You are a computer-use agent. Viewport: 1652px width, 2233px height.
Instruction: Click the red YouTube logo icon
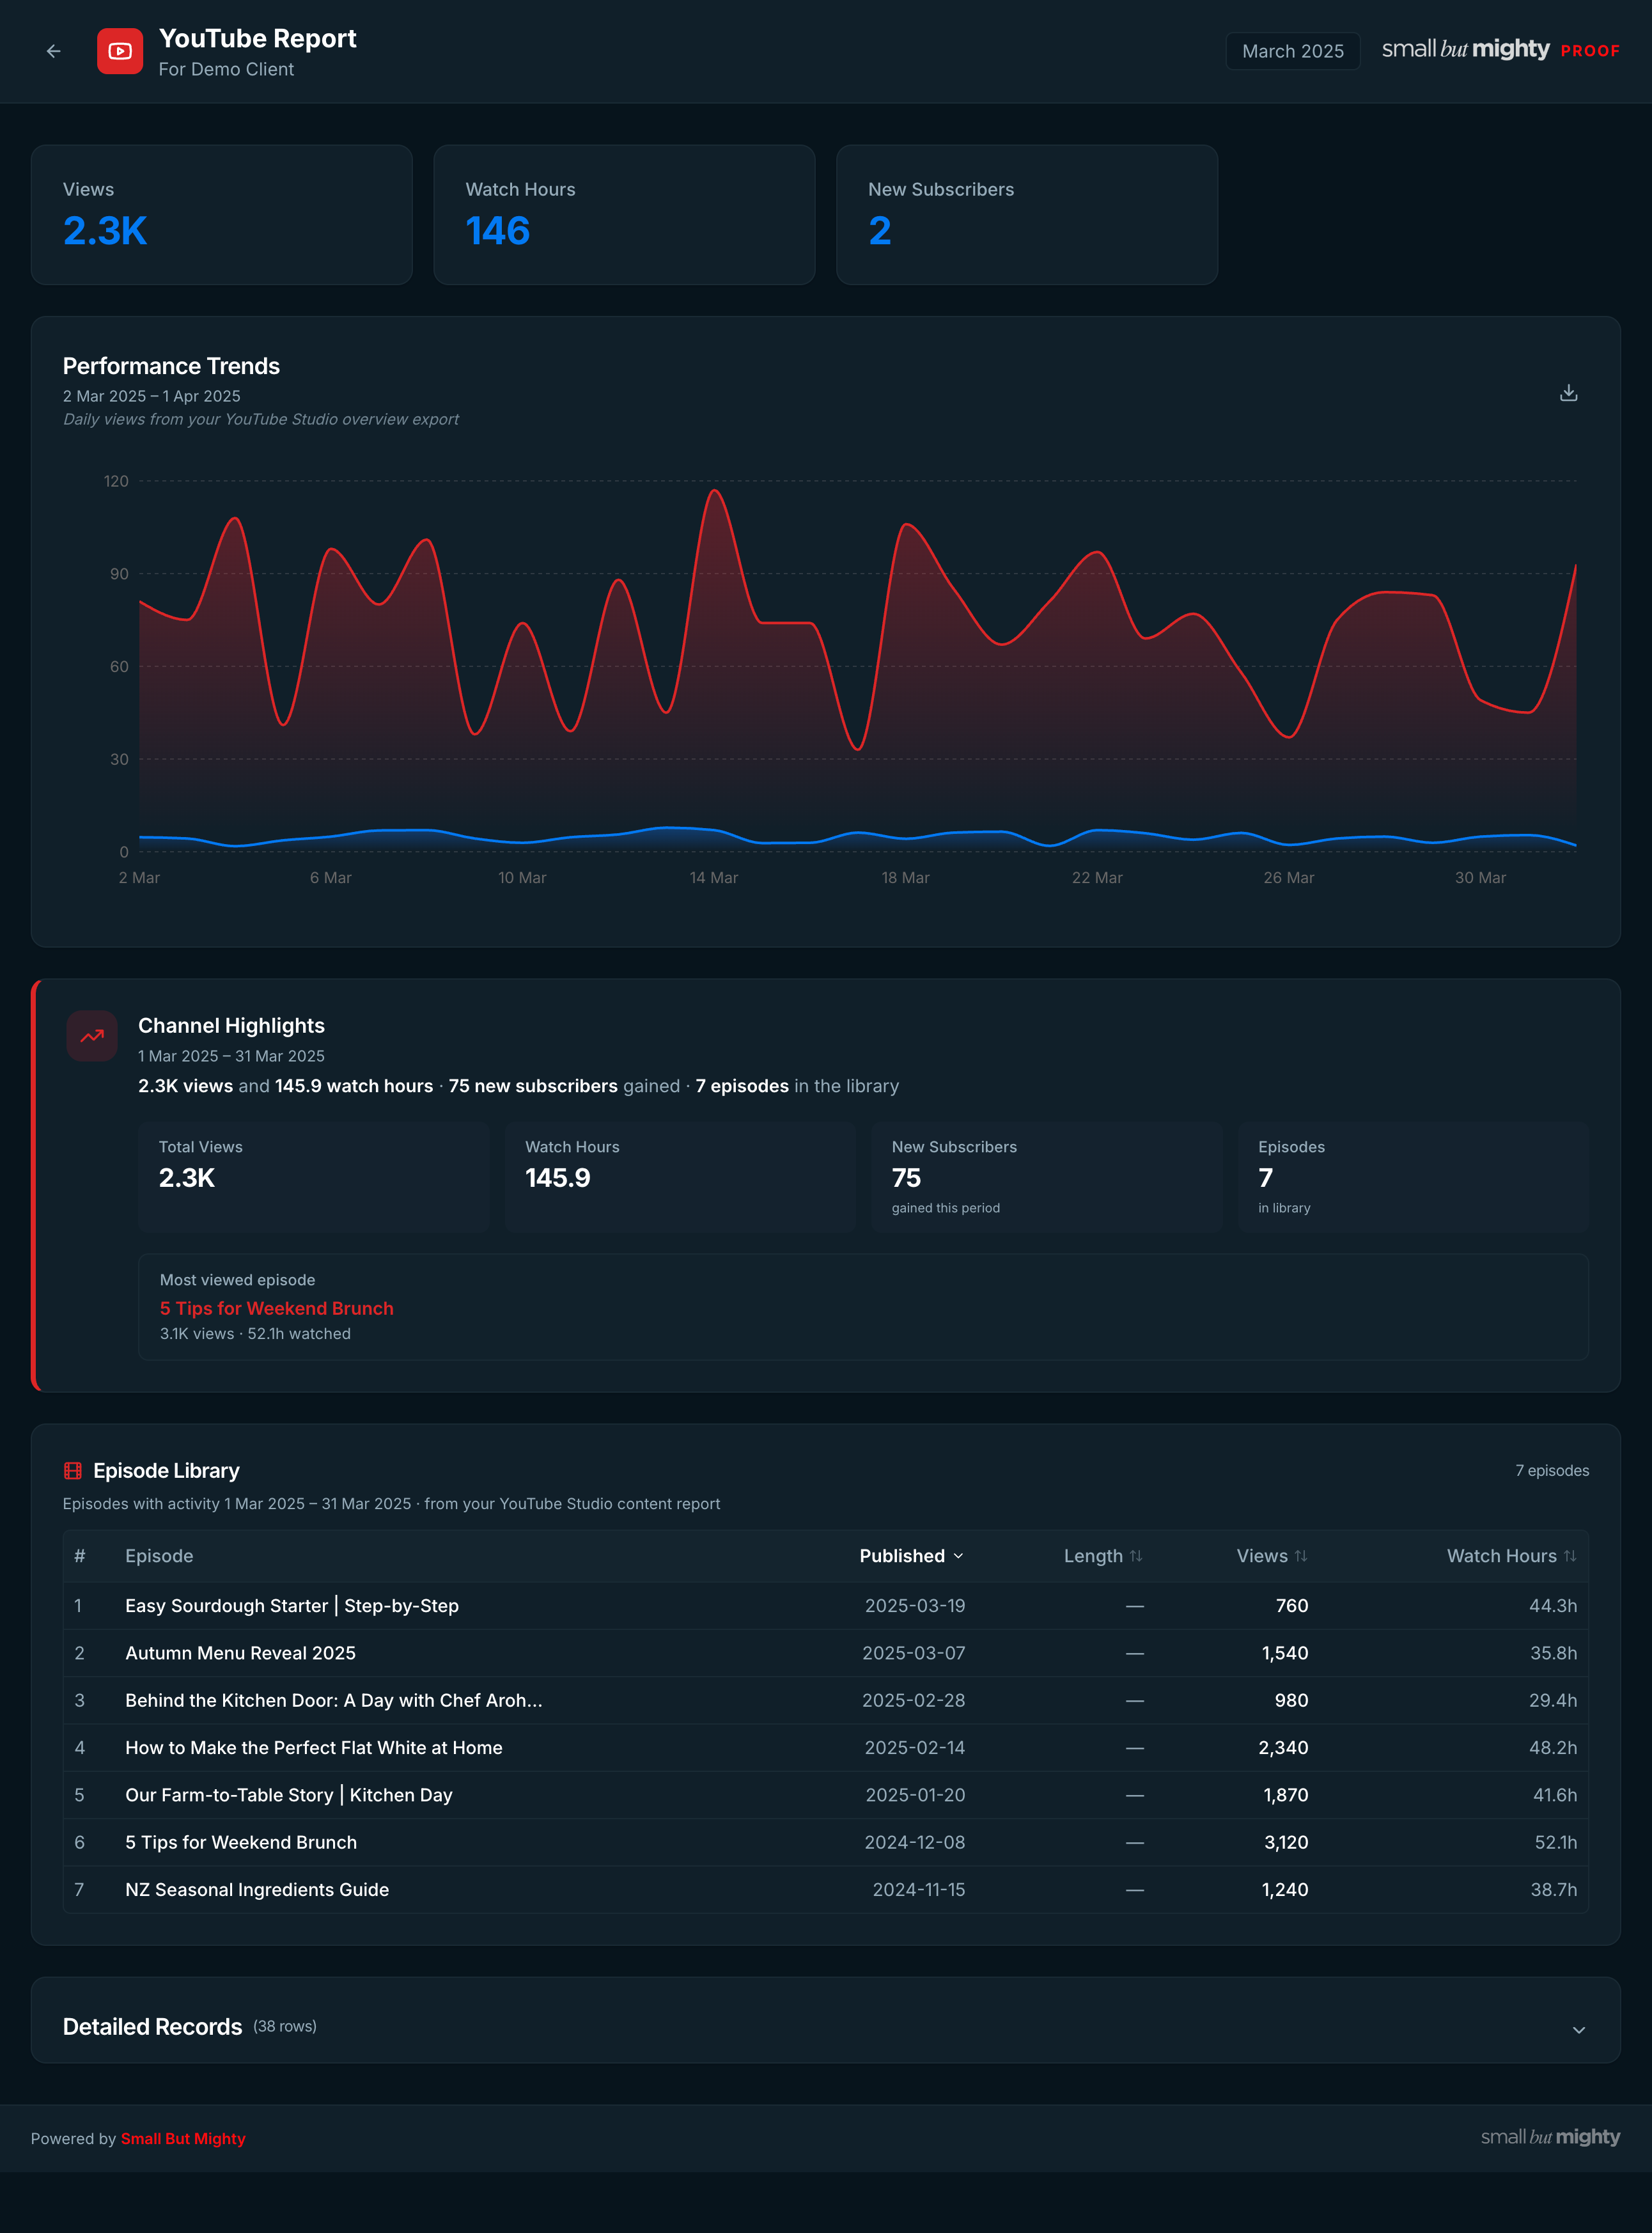pyautogui.click(x=120, y=51)
